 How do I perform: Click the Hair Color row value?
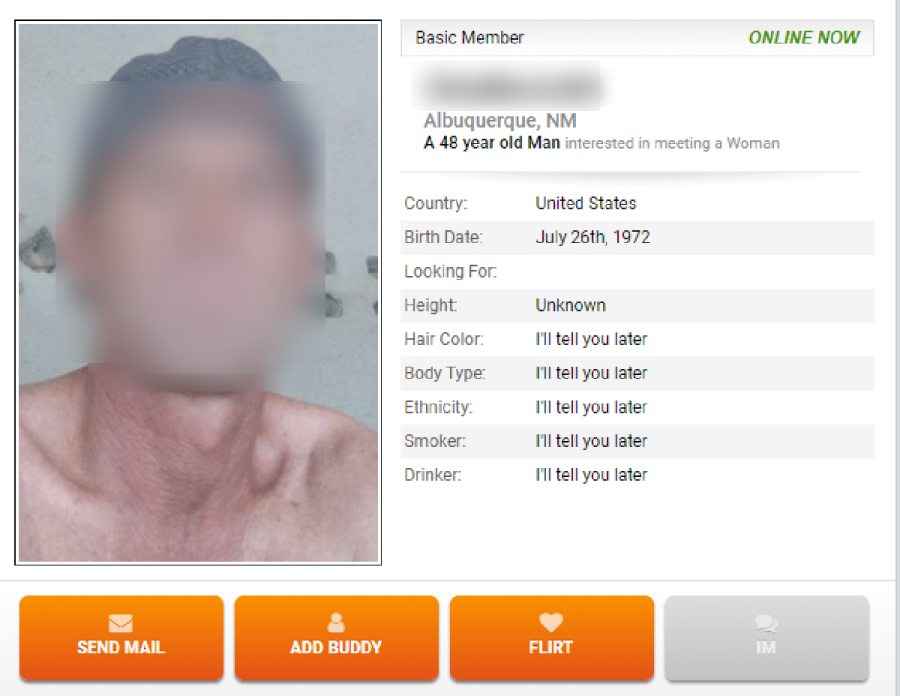coord(591,339)
